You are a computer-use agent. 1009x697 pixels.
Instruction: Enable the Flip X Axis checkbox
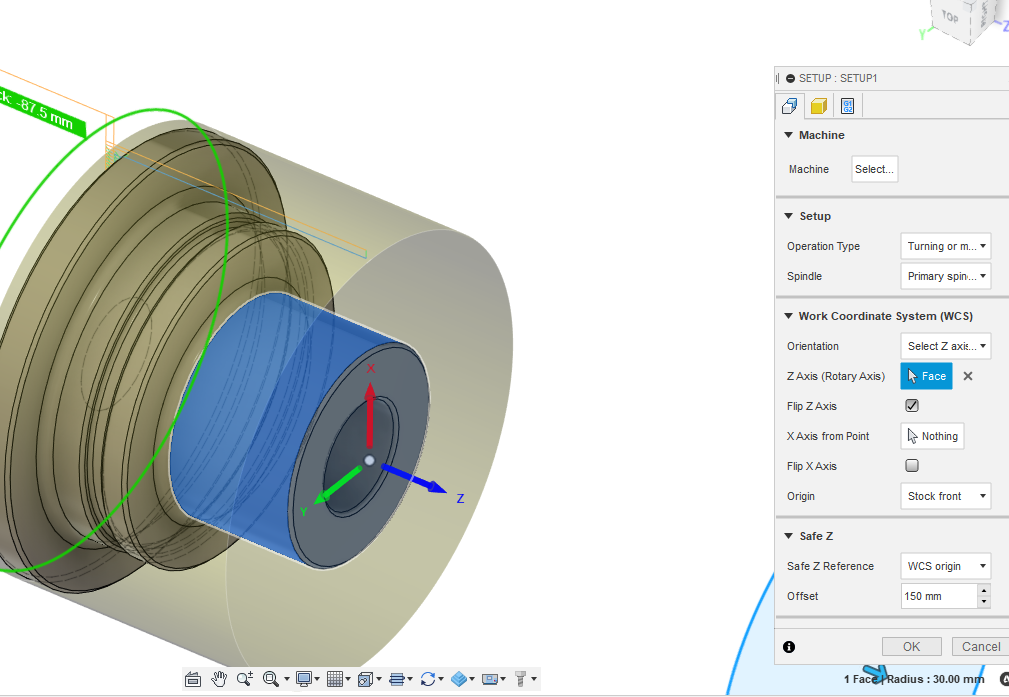911,465
